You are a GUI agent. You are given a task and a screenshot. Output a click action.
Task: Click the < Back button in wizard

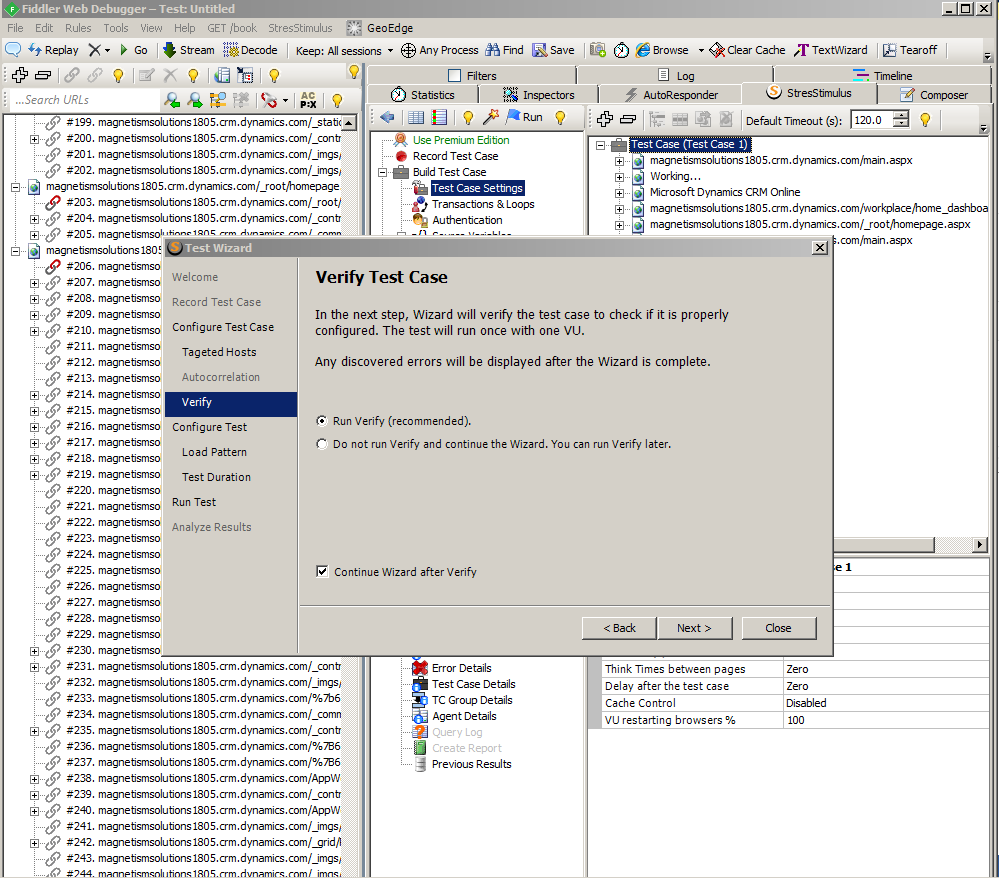(x=619, y=628)
